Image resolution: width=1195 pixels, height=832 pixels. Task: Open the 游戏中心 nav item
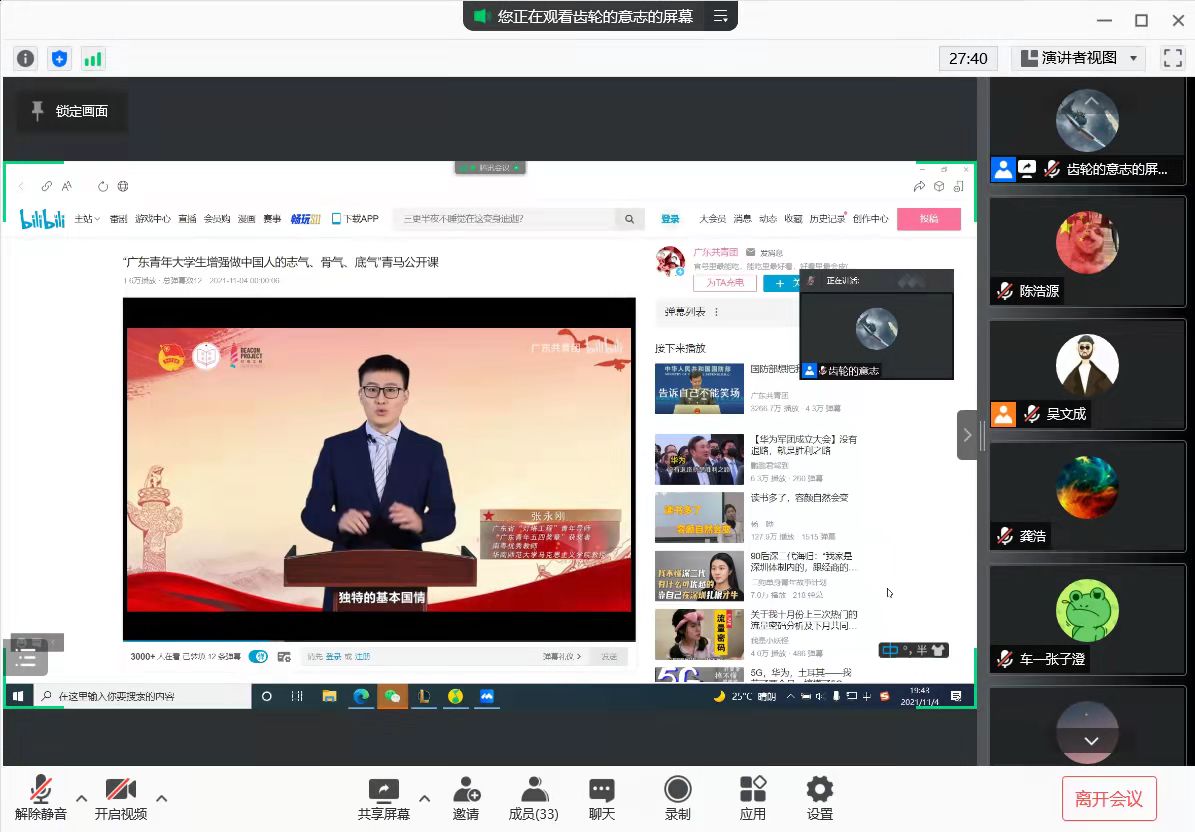tap(152, 219)
